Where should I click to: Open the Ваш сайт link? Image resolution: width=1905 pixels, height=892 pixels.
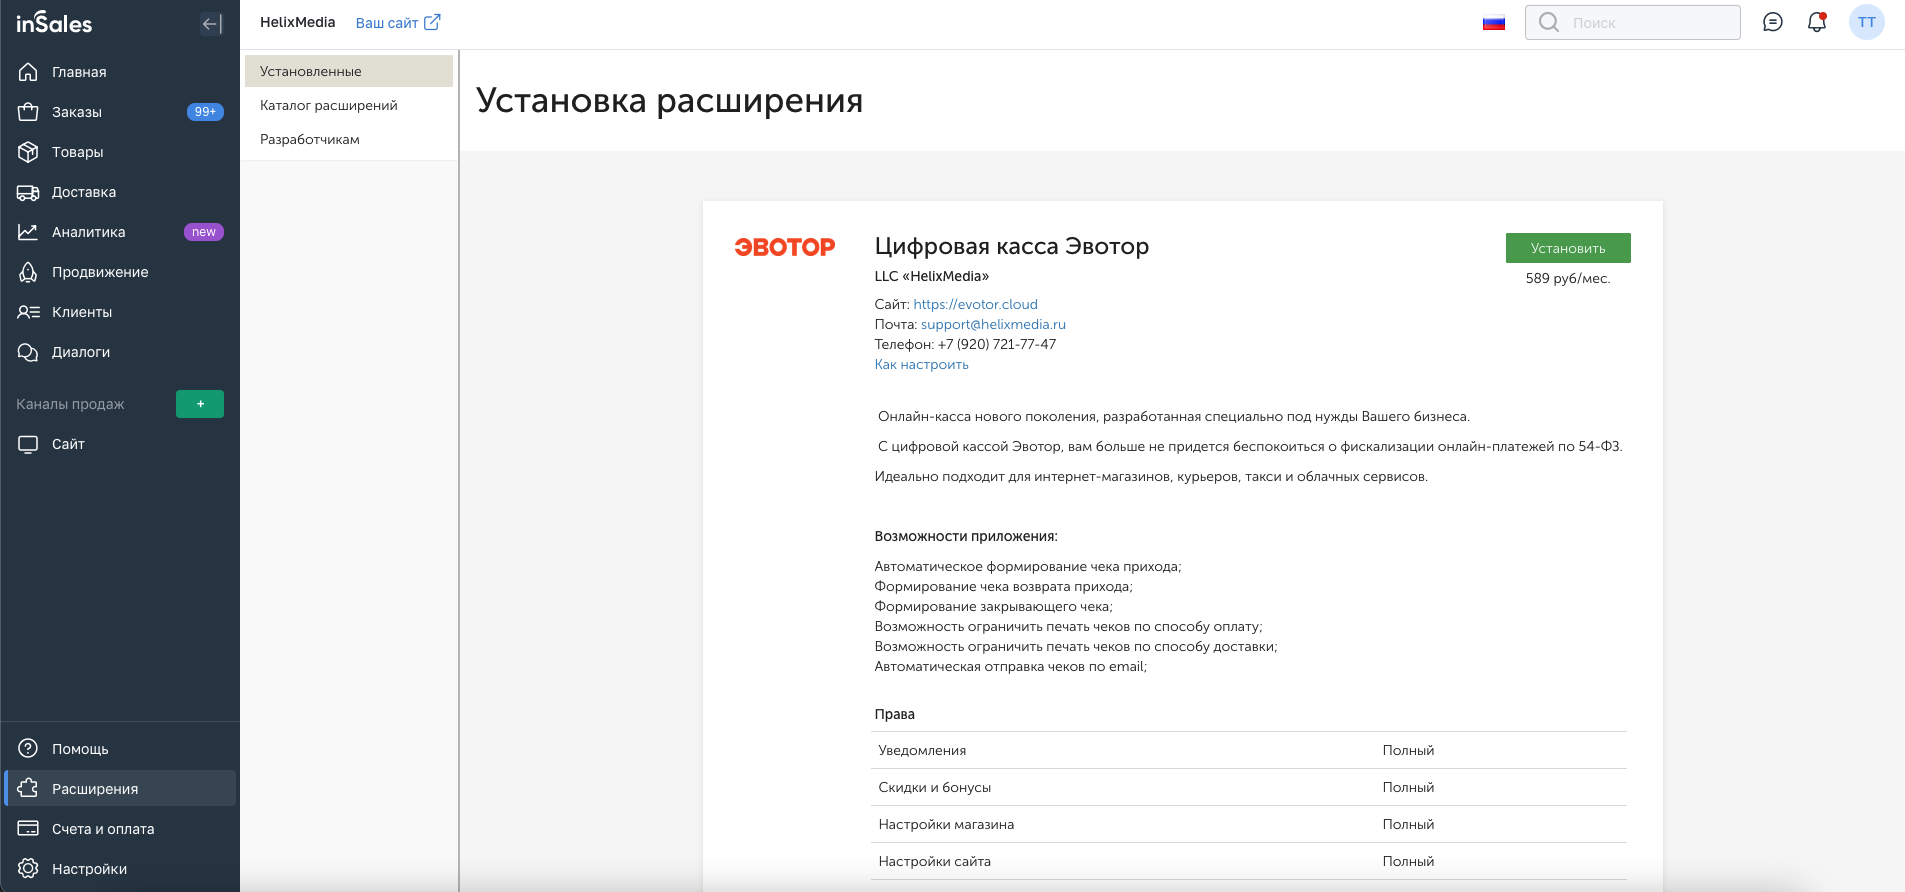[398, 22]
